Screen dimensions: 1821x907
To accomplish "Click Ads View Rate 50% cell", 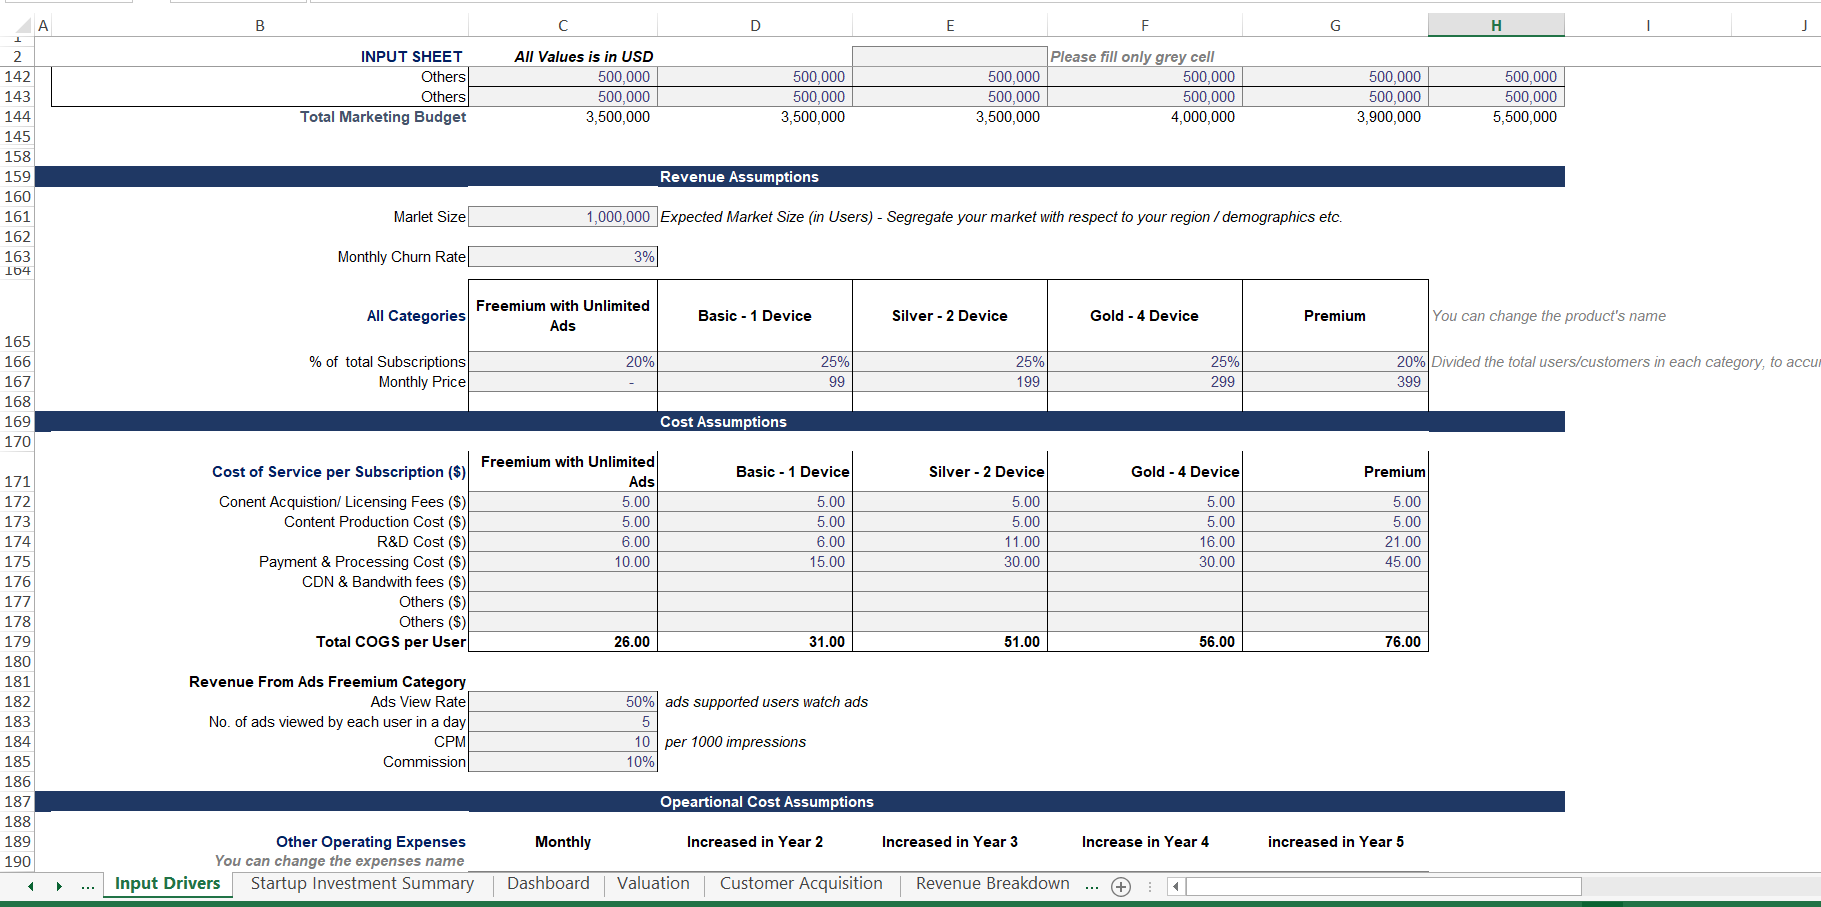I will click(563, 702).
